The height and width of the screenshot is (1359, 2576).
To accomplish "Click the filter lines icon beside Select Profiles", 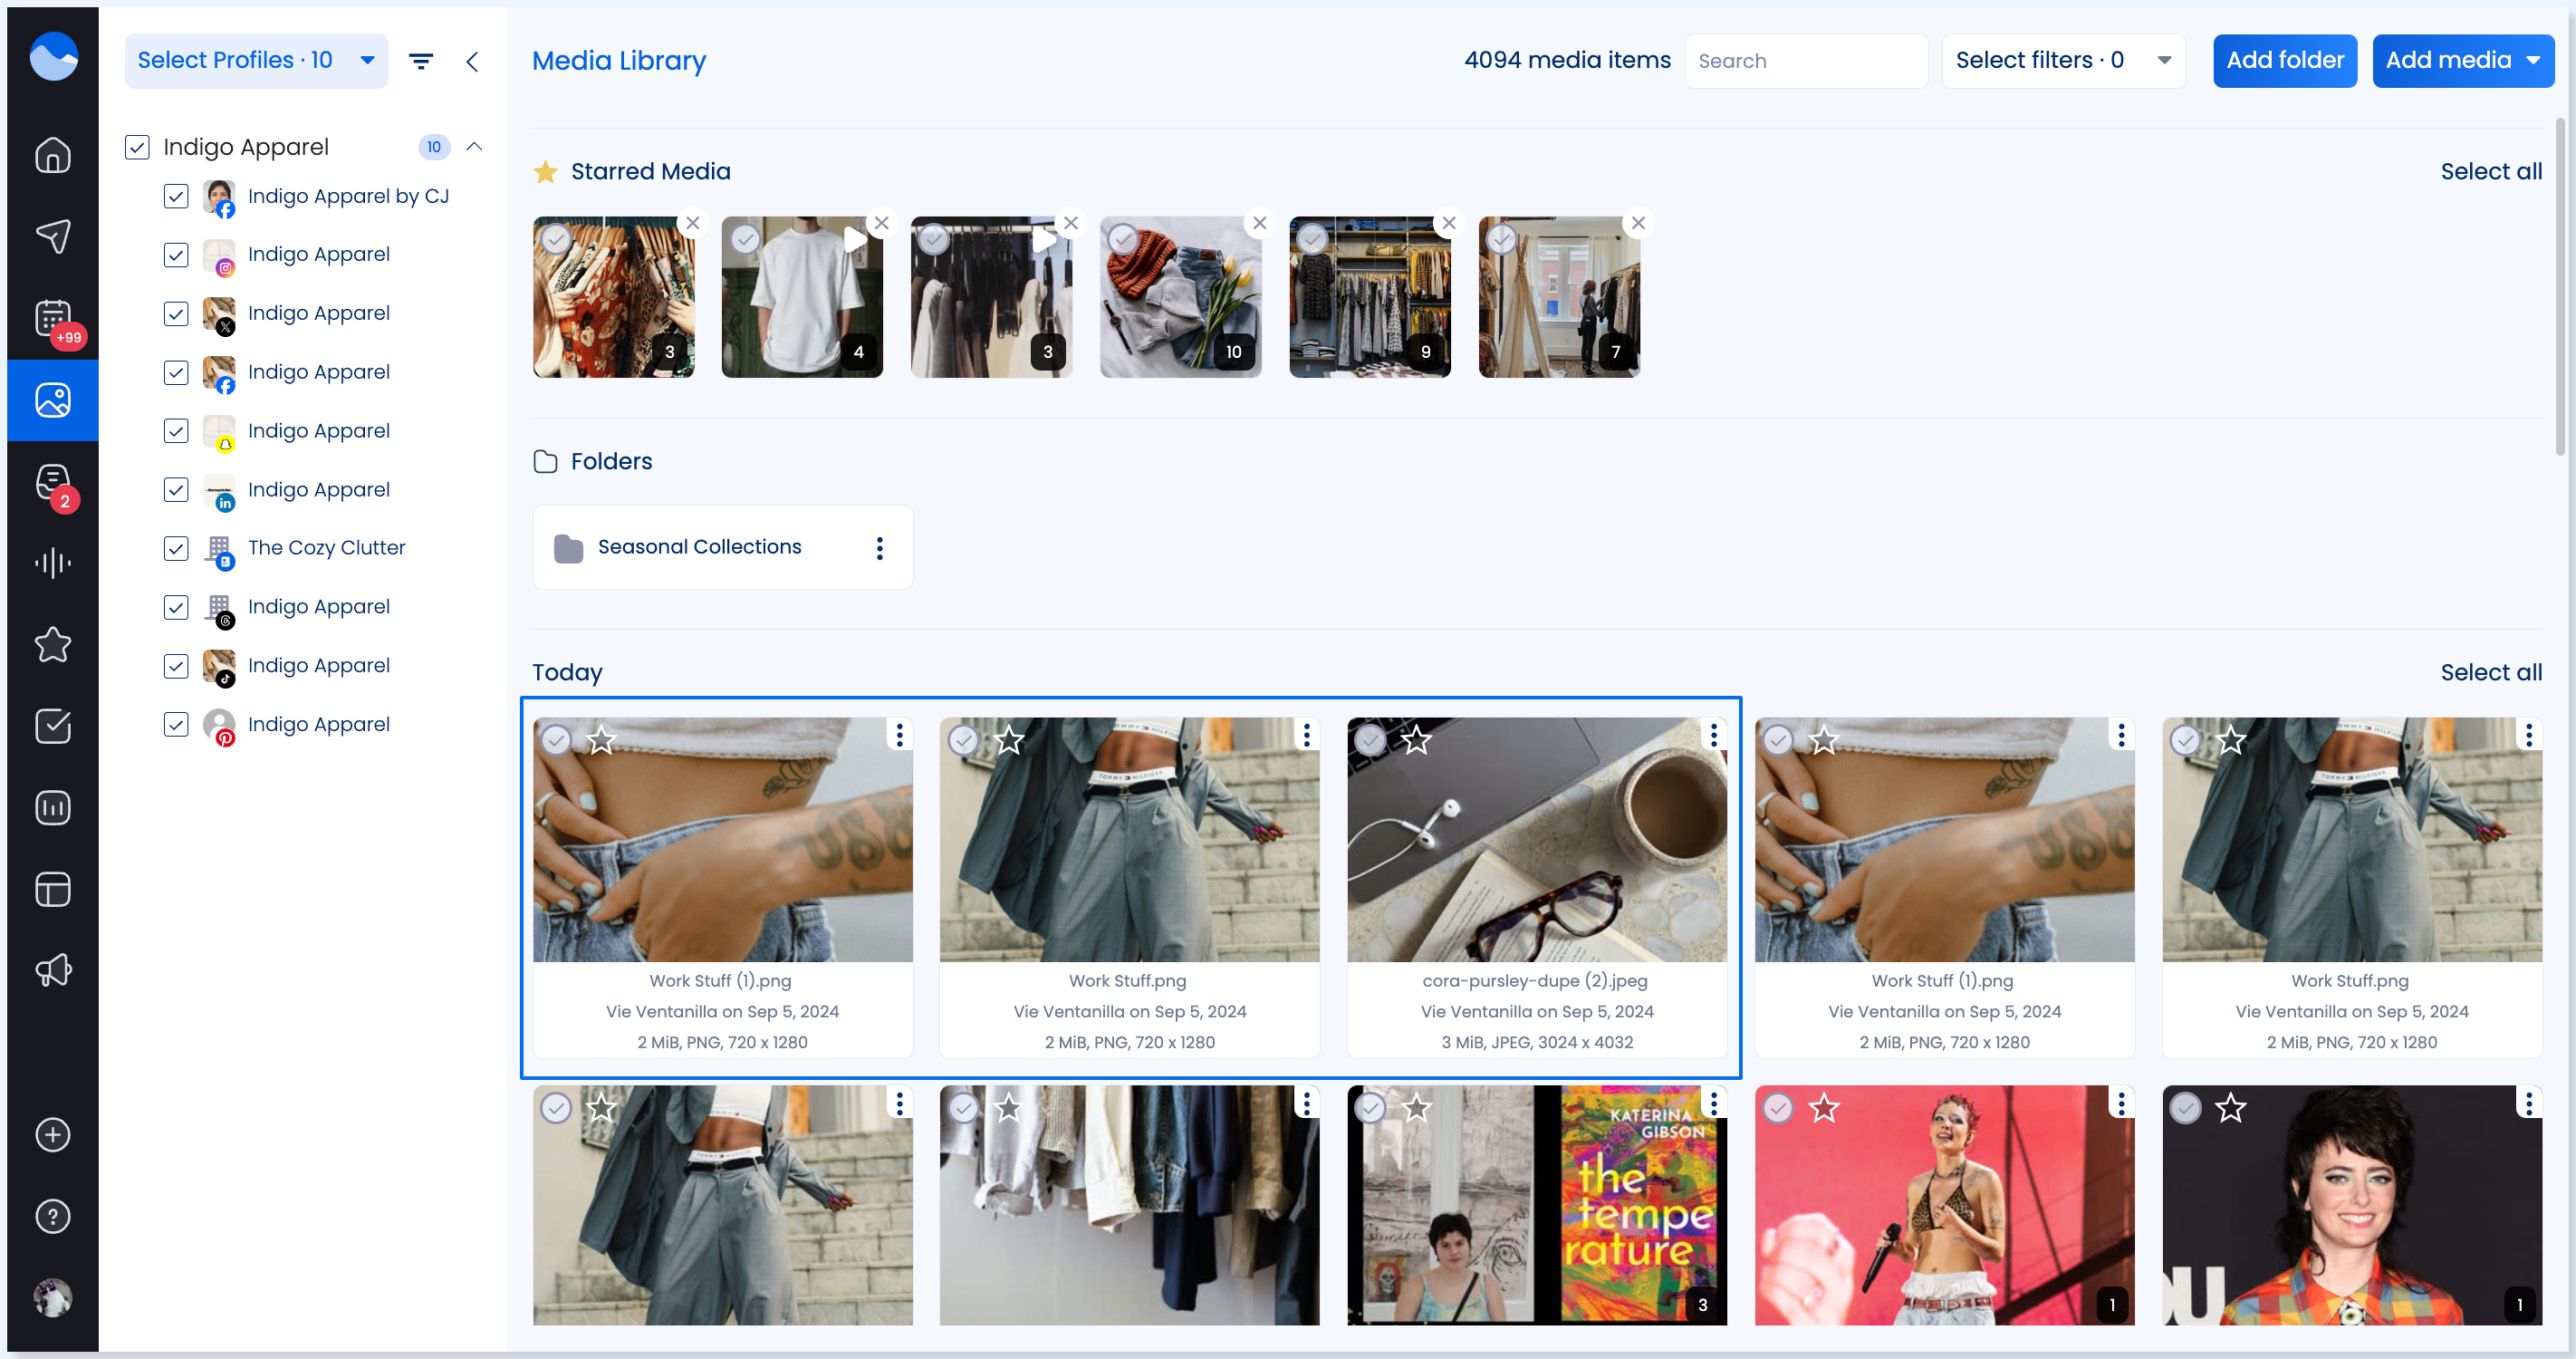I will click(421, 61).
